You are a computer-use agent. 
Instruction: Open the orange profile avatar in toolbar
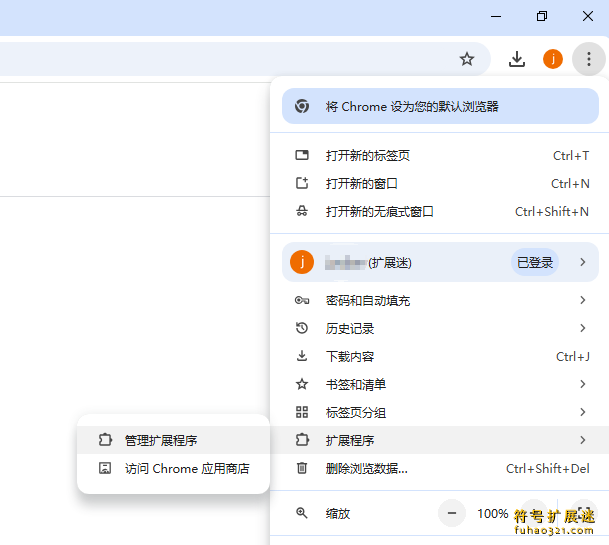(552, 59)
